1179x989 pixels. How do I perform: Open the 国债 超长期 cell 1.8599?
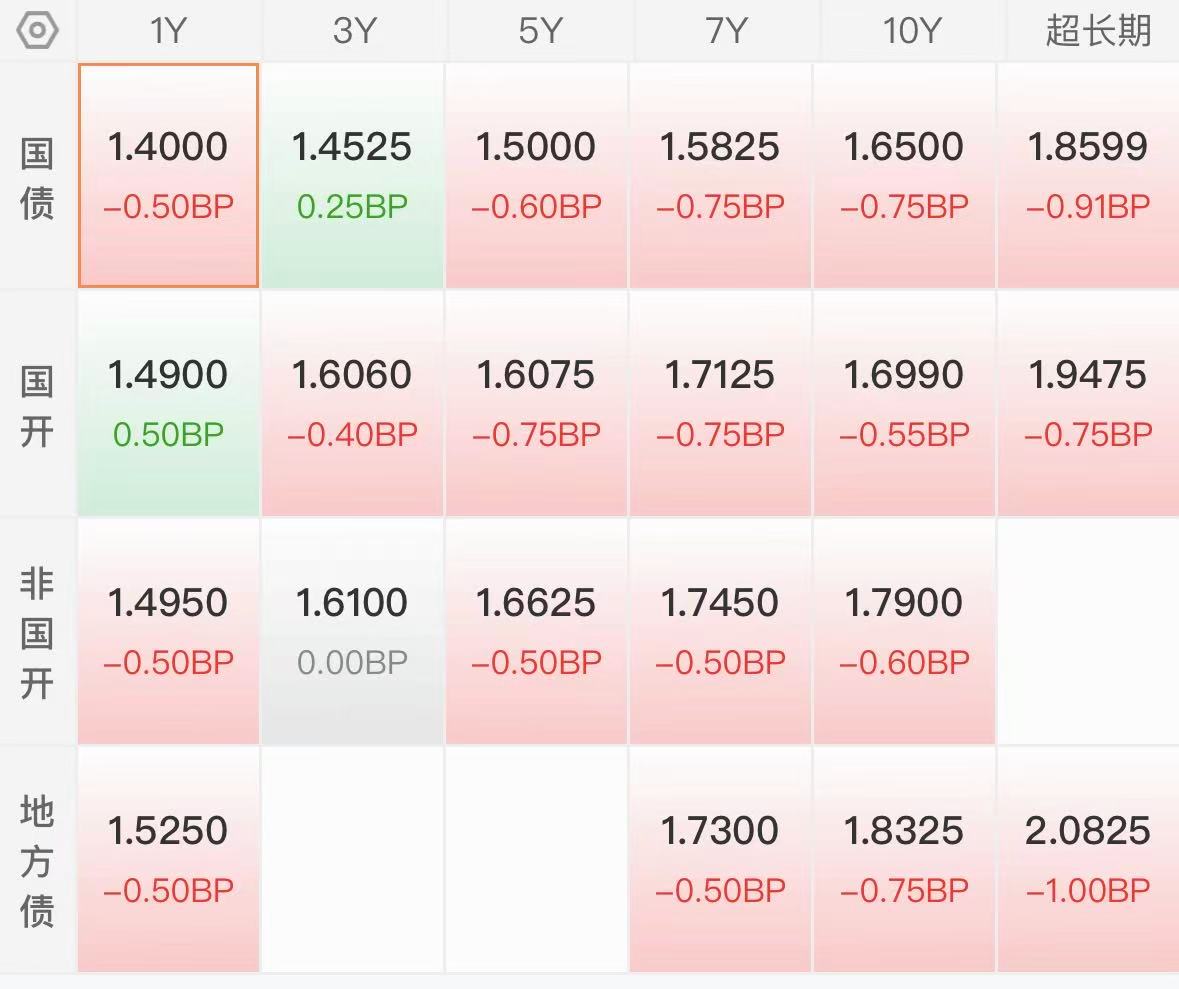(1088, 176)
